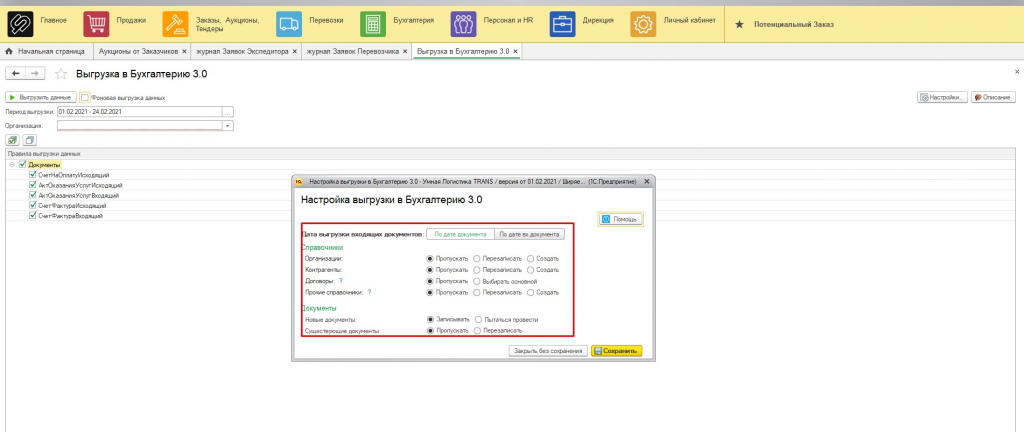The width and height of the screenshot is (1024, 432).
Task: Open the Дирекция briefcase icon
Action: [562, 24]
